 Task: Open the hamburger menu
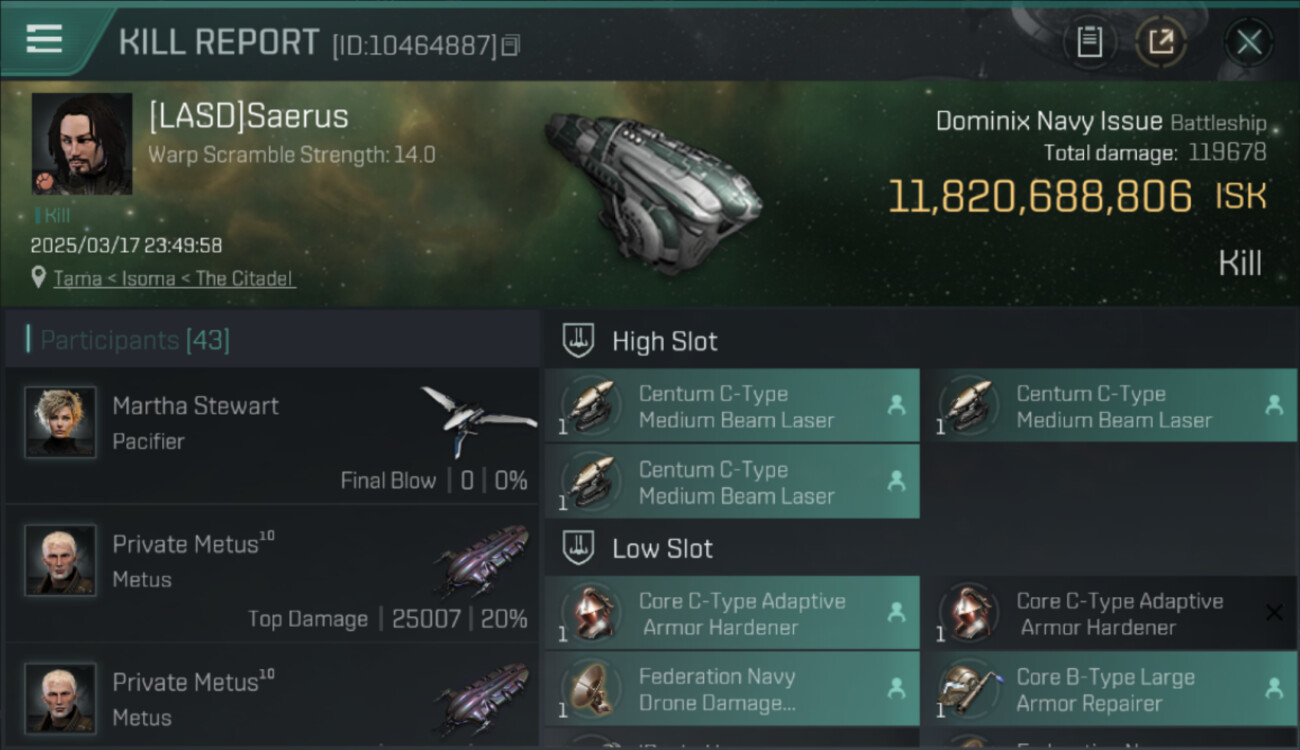pos(45,40)
